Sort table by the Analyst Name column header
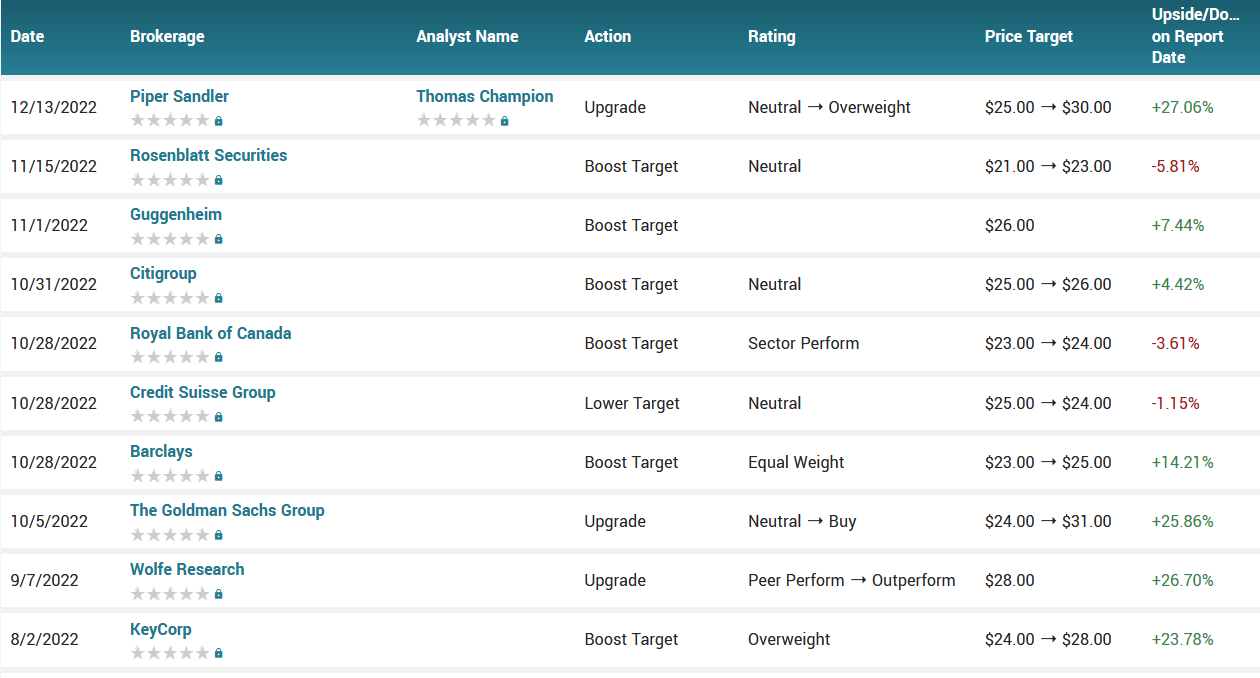 pyautogui.click(x=467, y=36)
